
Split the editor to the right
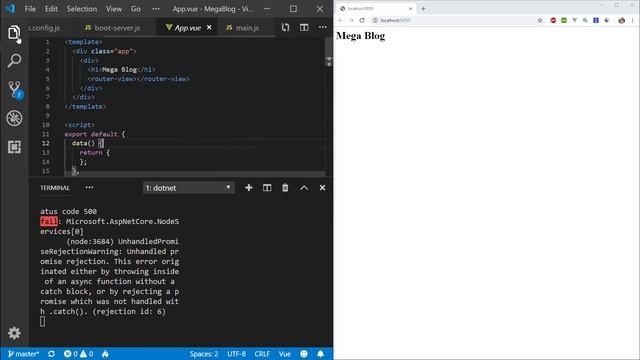pos(304,27)
